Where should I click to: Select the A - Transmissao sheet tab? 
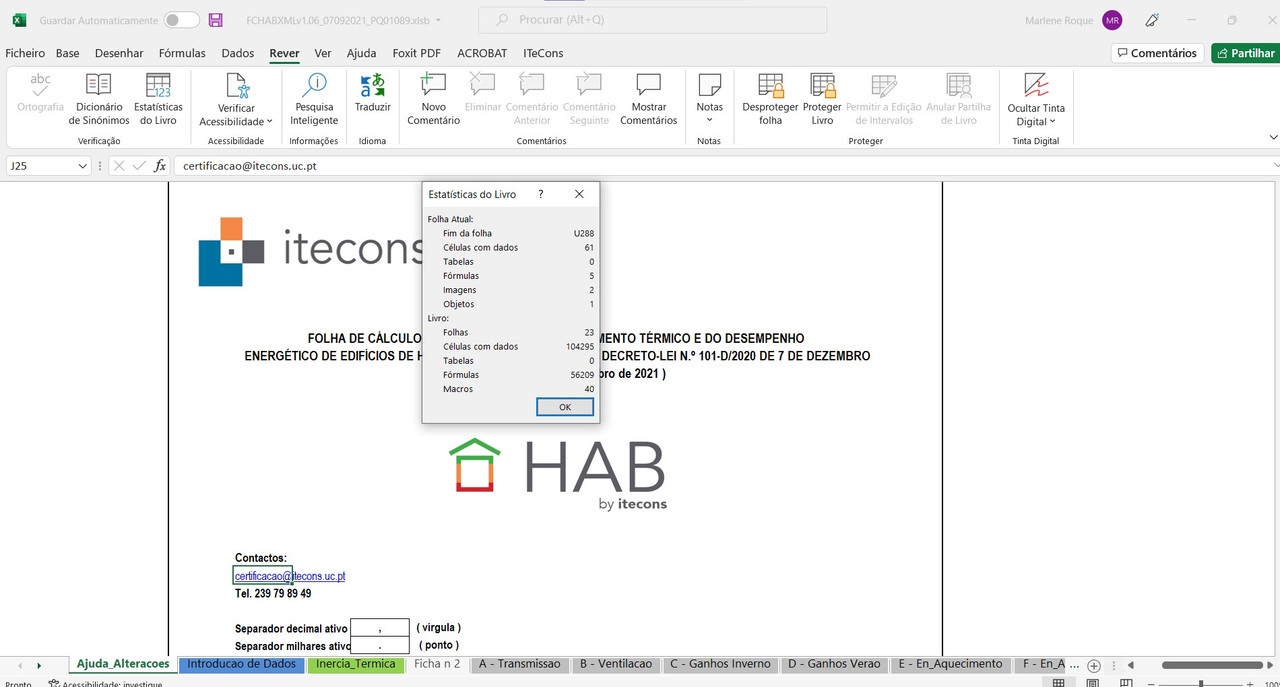click(x=520, y=664)
